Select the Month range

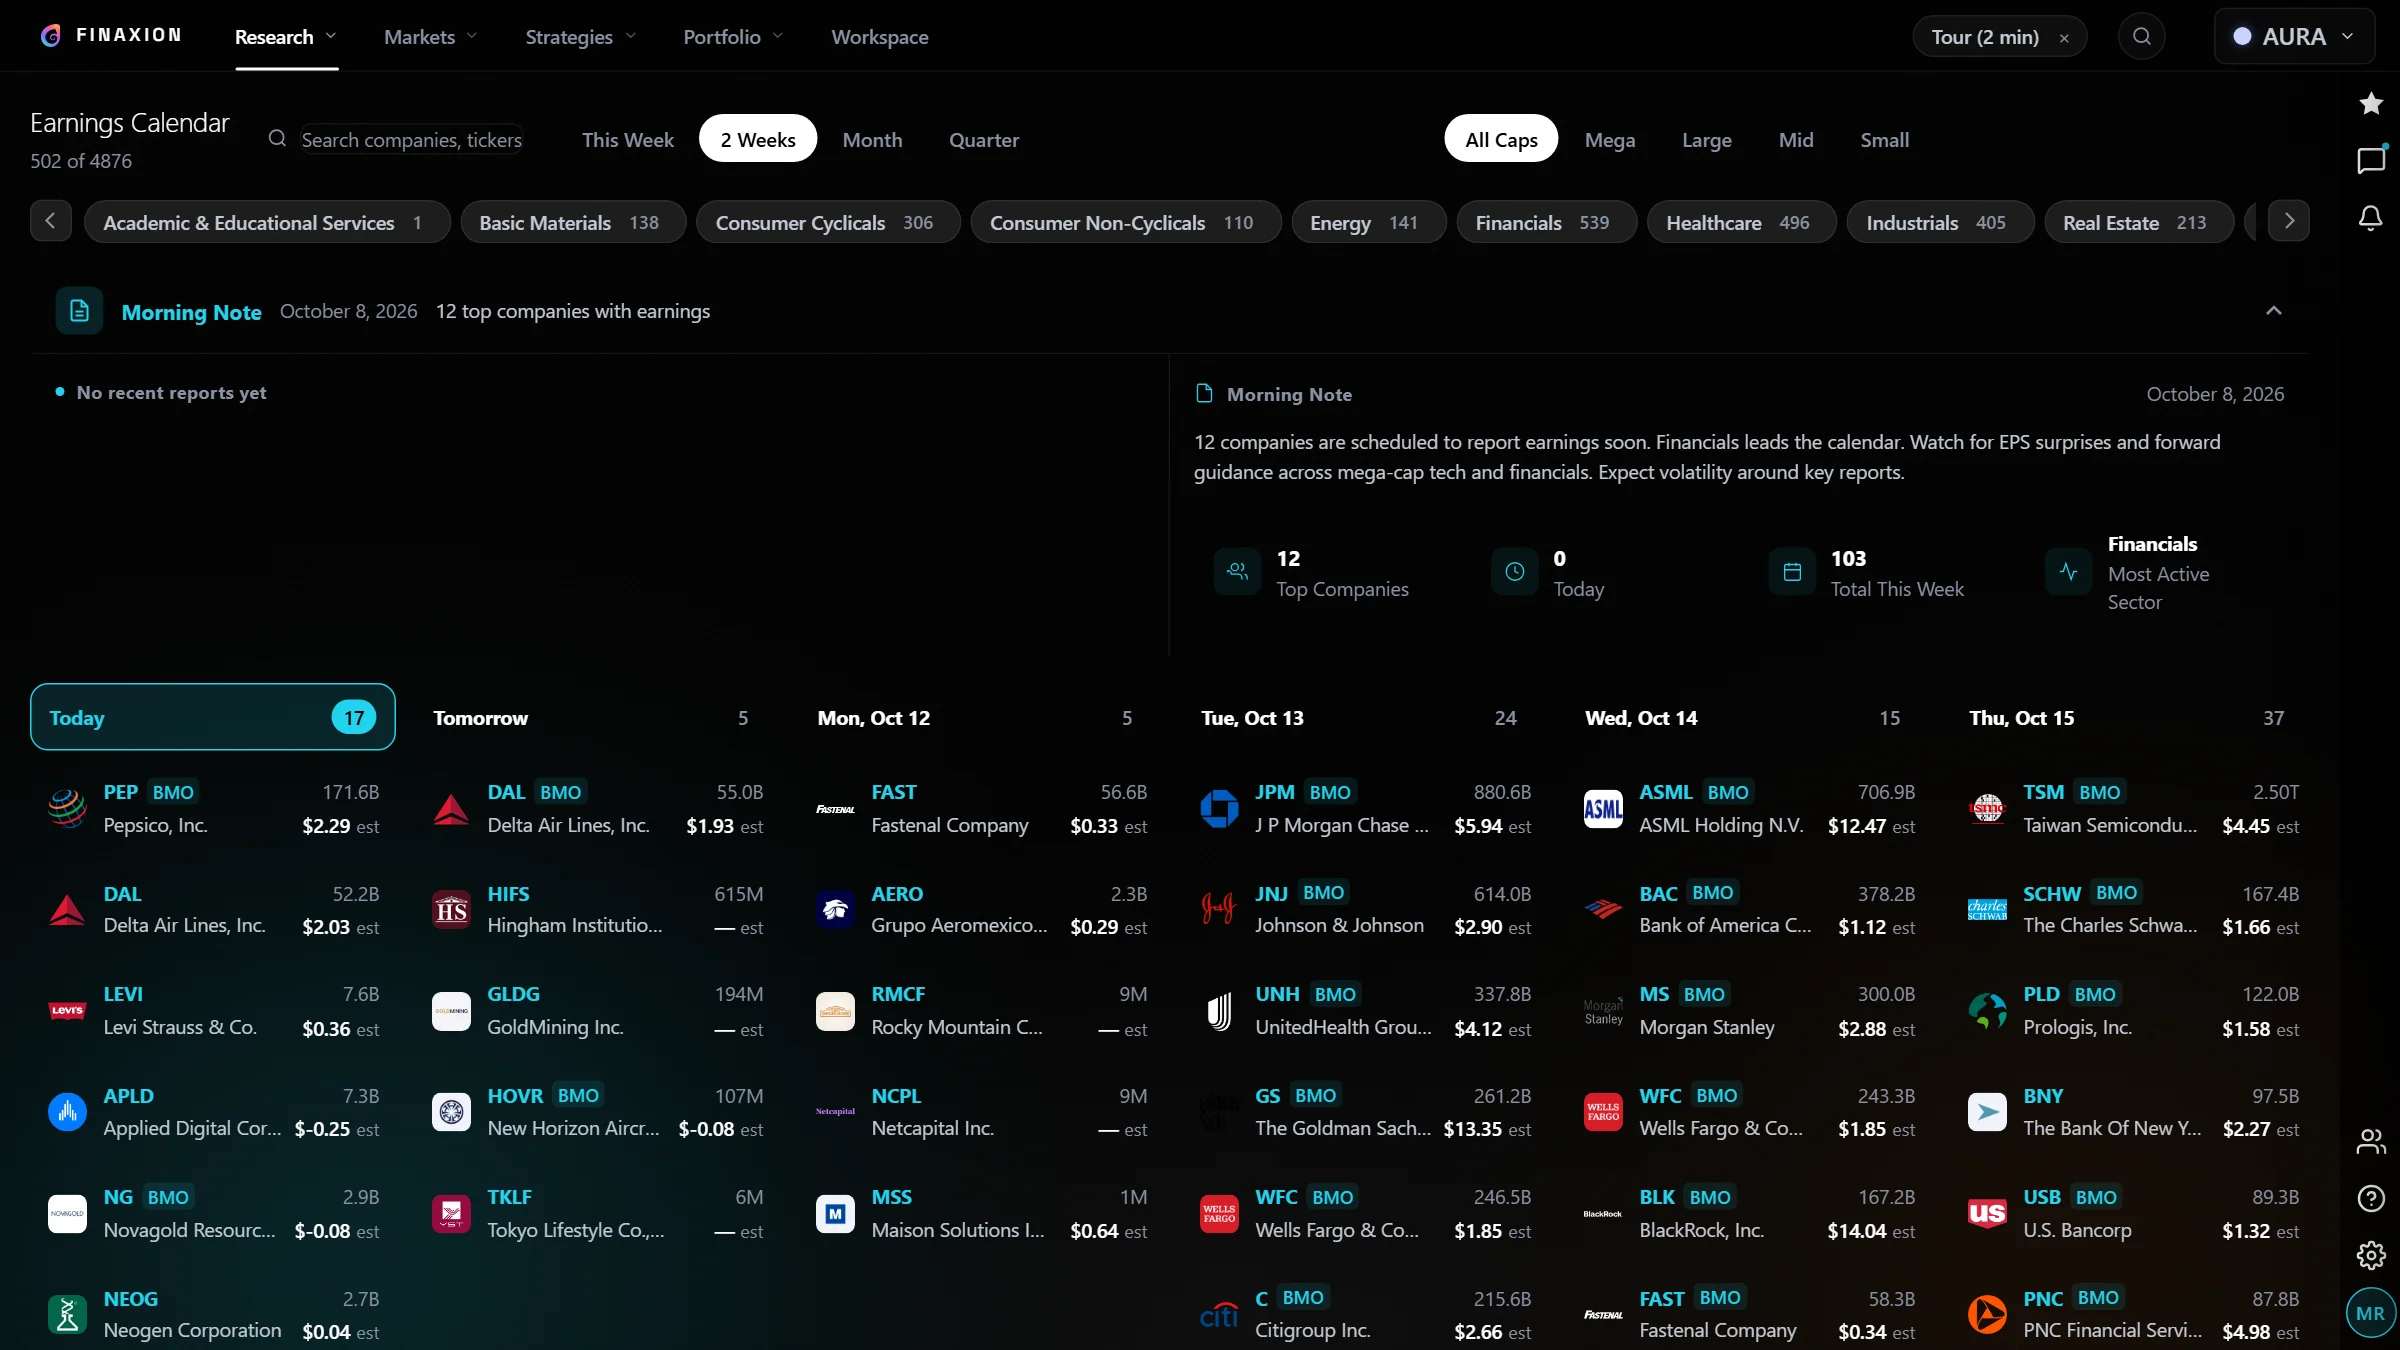[872, 140]
